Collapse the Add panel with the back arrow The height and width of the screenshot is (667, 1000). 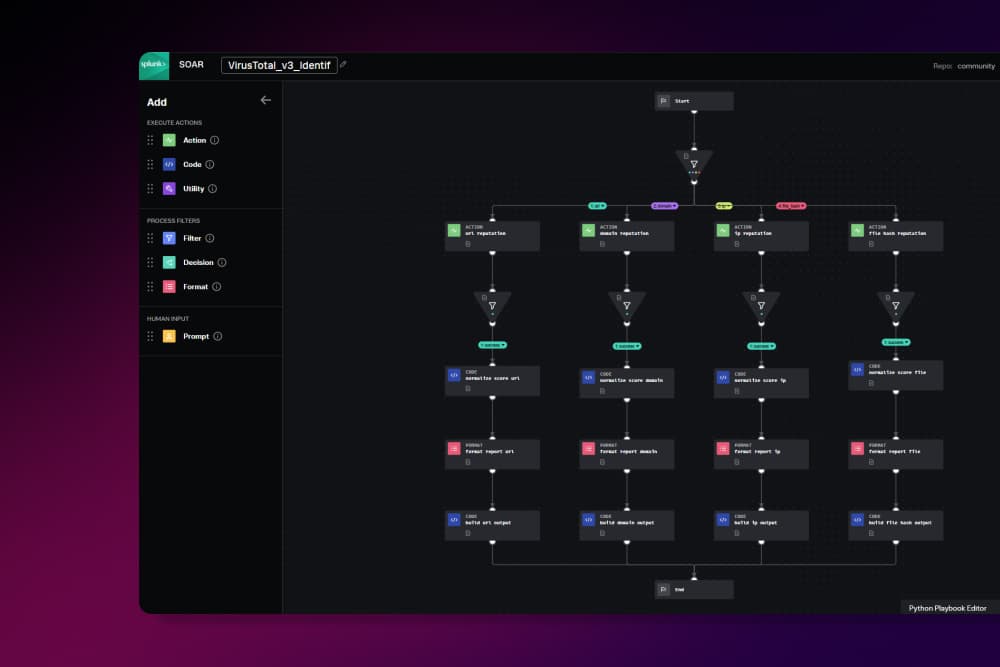(265, 100)
